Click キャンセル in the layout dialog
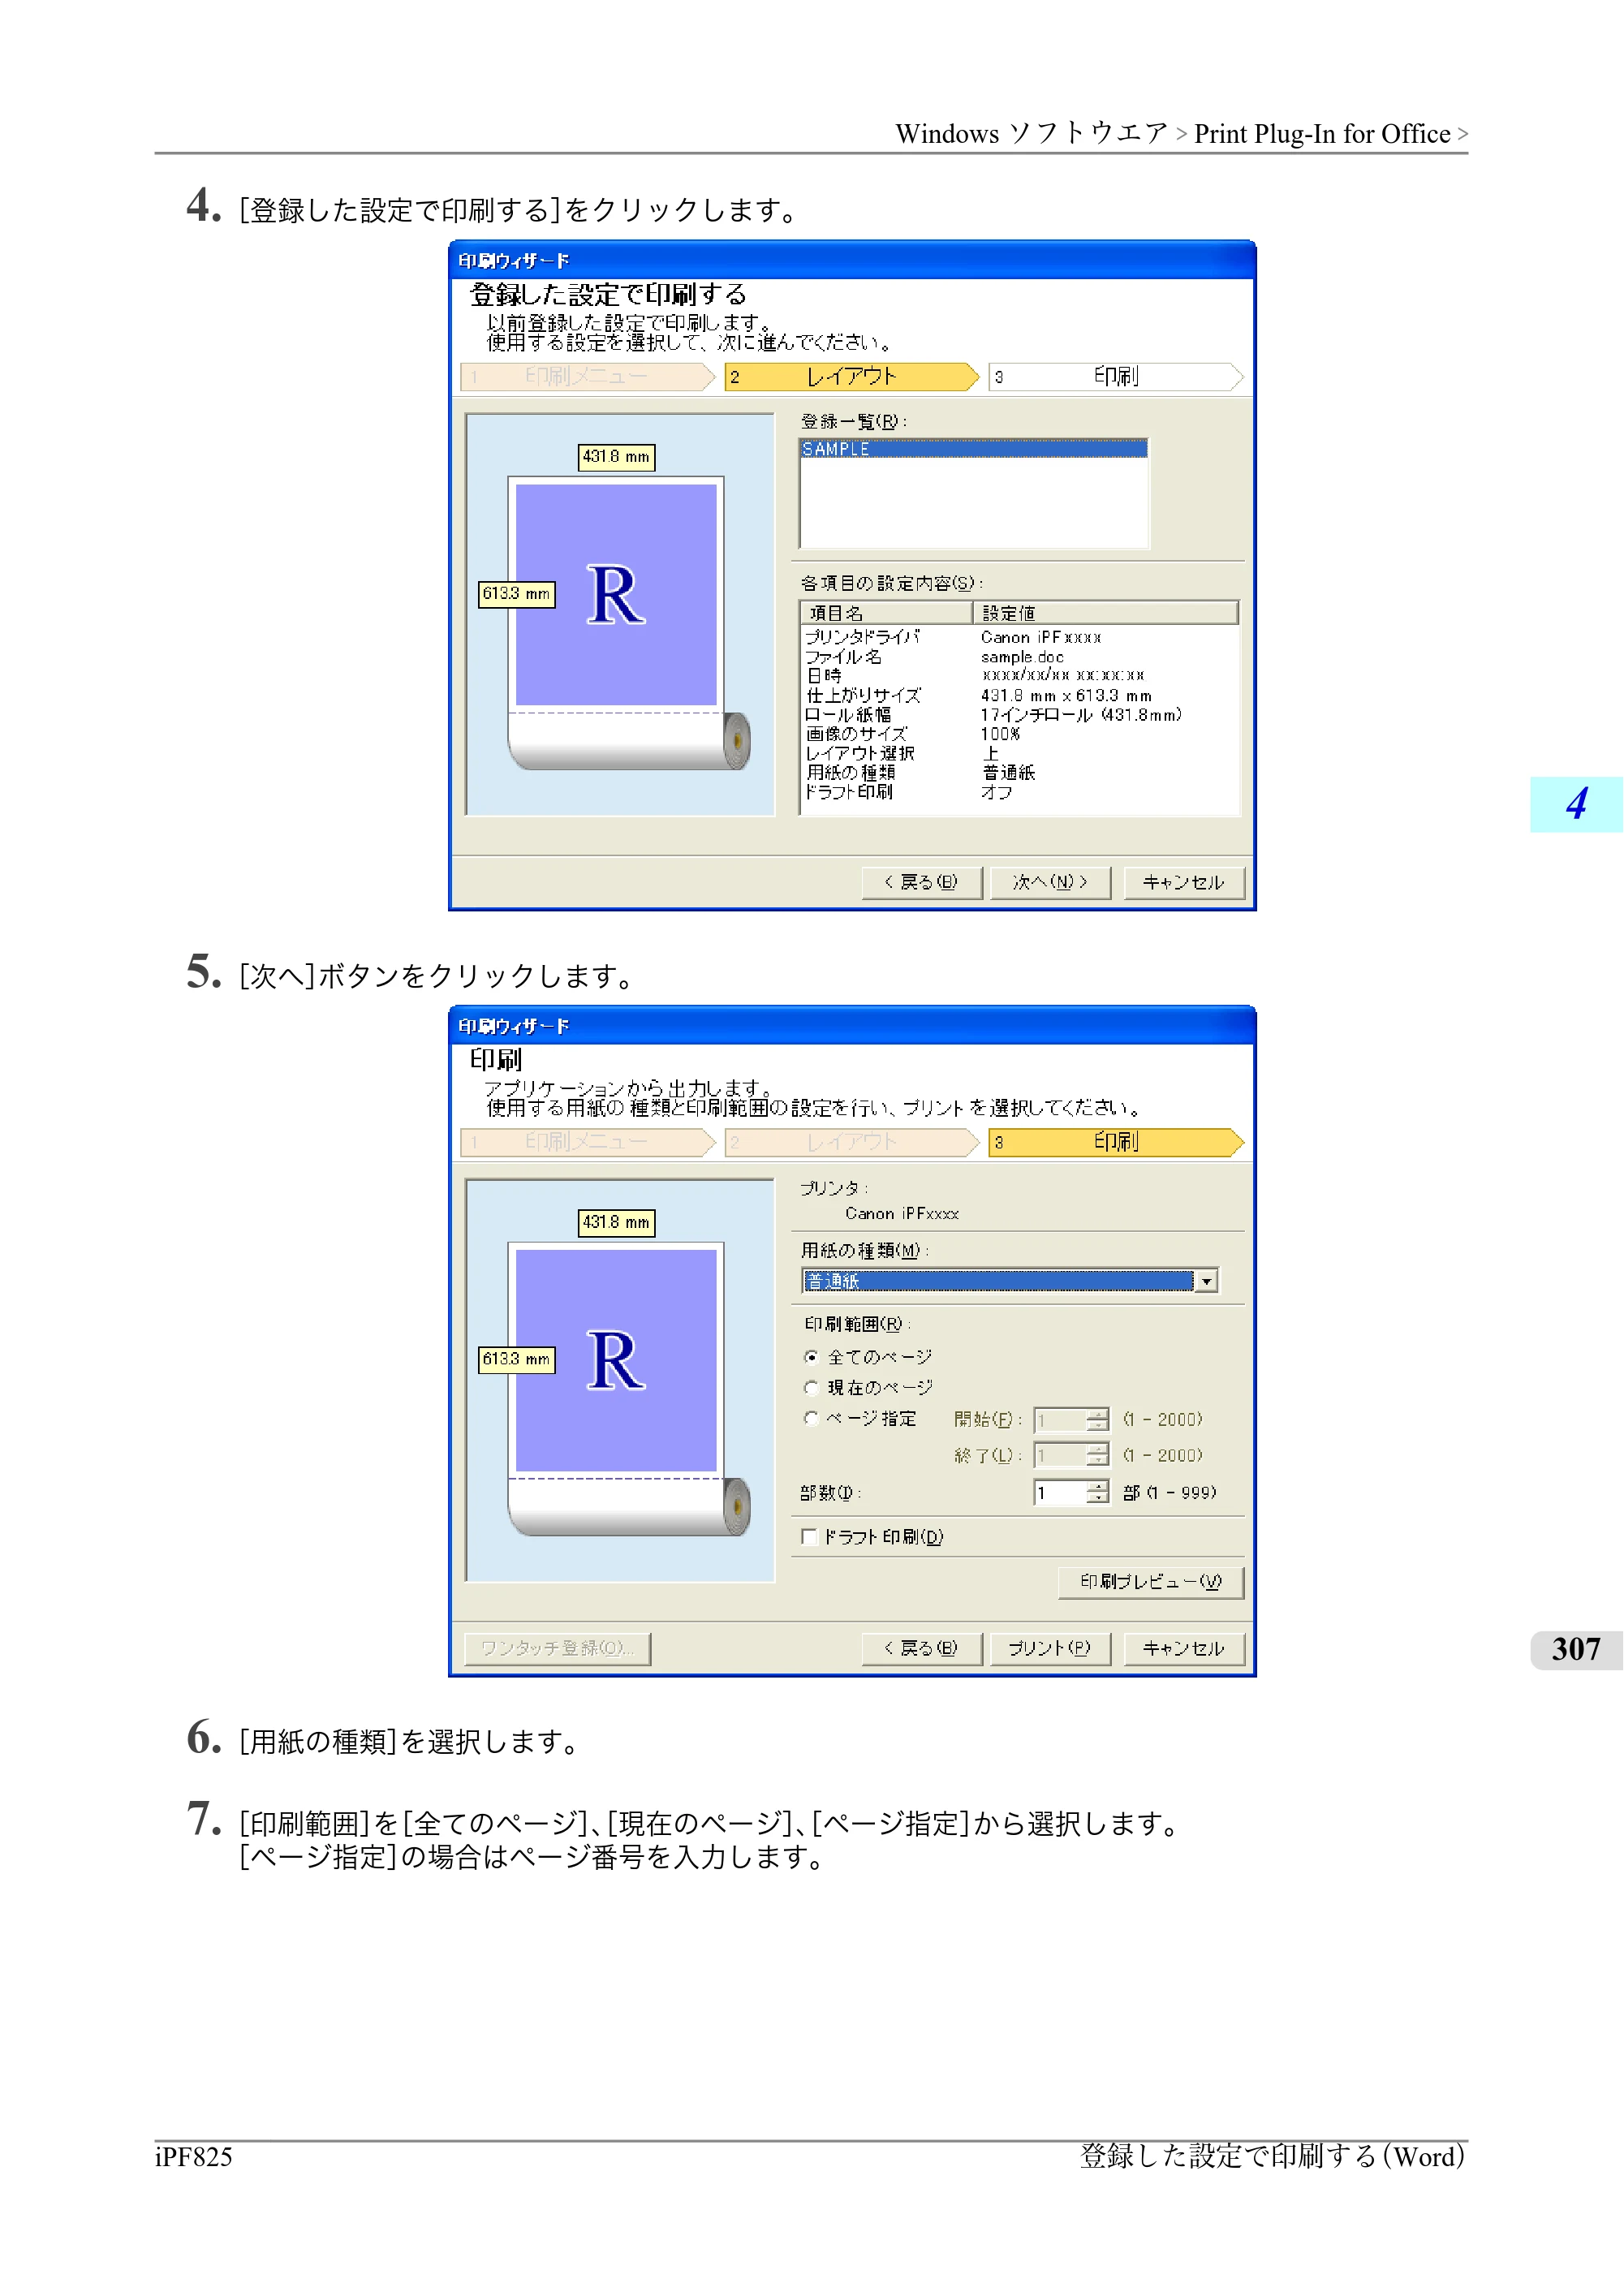This screenshot has width=1624, height=2296. pos(1184,882)
